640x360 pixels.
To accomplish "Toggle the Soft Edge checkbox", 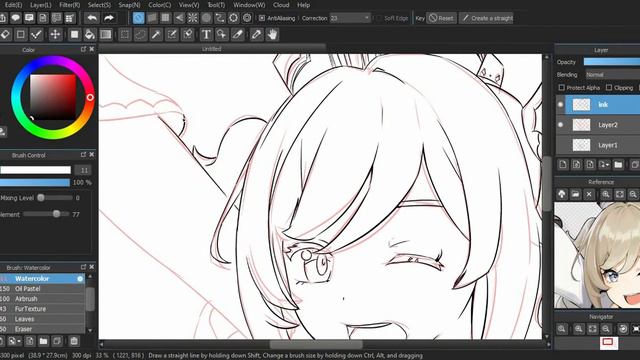I will (379, 18).
